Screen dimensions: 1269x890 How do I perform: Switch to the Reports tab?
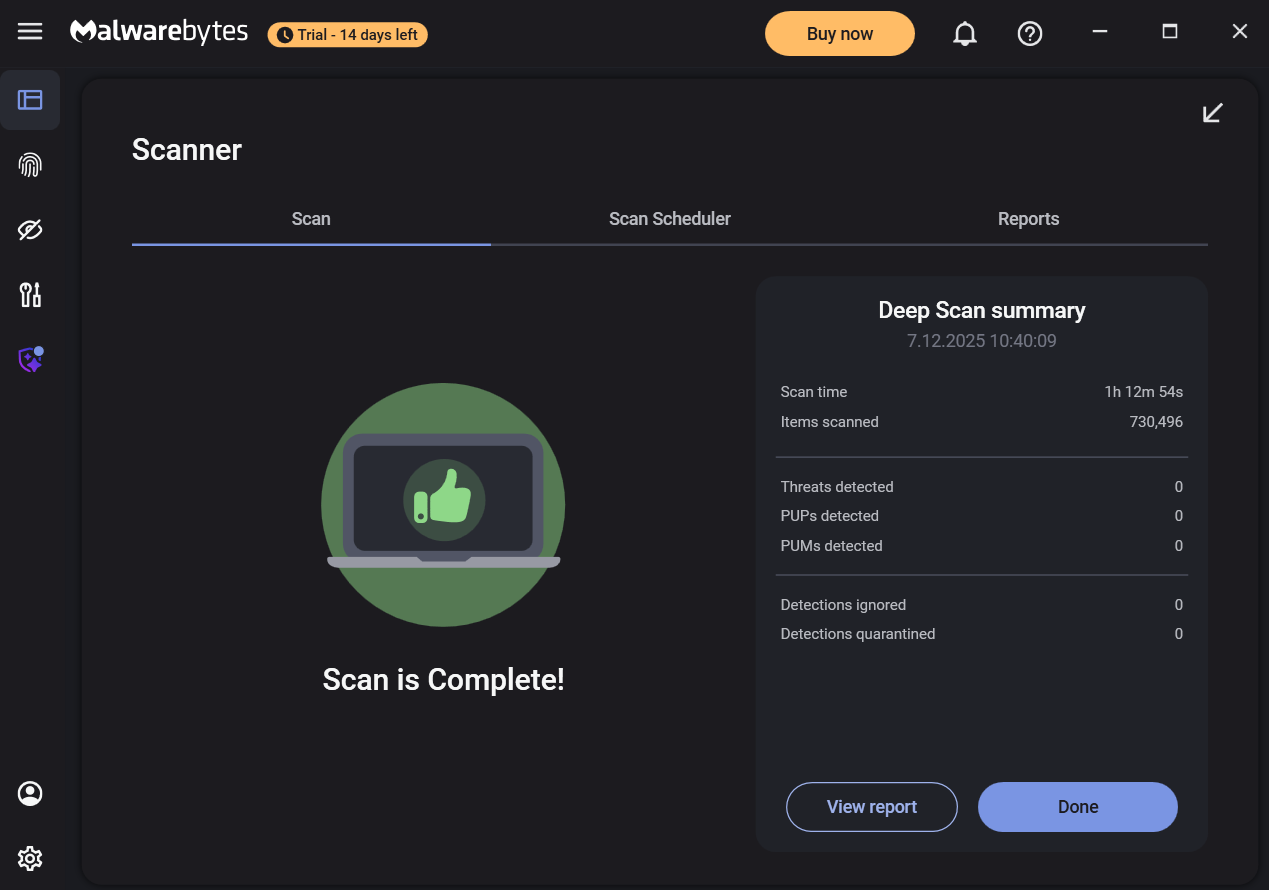(1028, 219)
